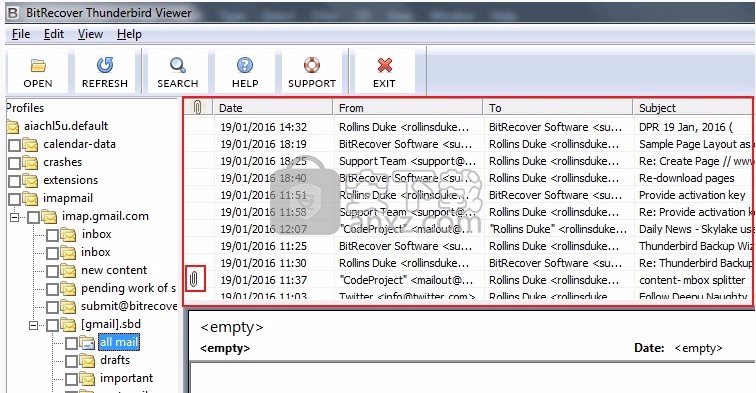
Task: Click the all mail mailbox icon
Action: 87,343
